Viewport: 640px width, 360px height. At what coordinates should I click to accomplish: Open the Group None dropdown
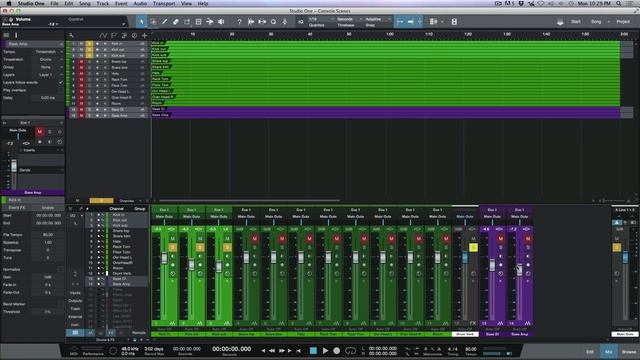tap(48, 67)
